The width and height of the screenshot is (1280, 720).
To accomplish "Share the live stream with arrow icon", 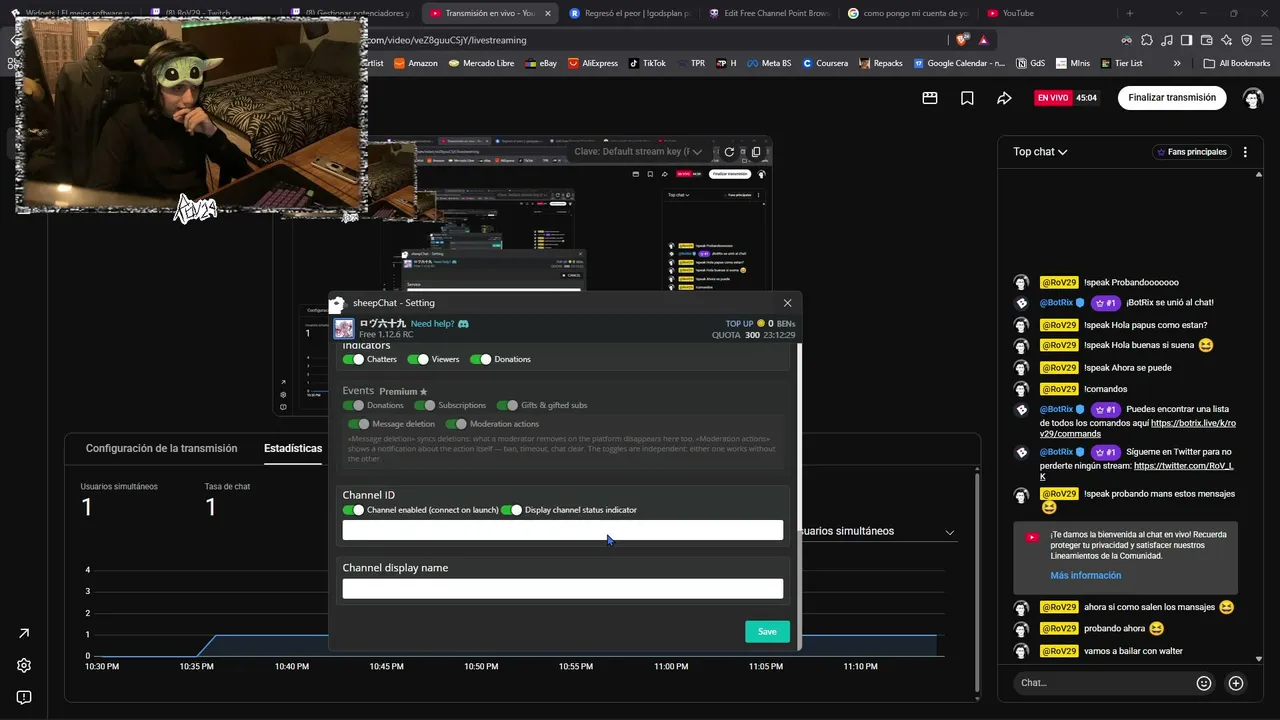I will 1004,98.
